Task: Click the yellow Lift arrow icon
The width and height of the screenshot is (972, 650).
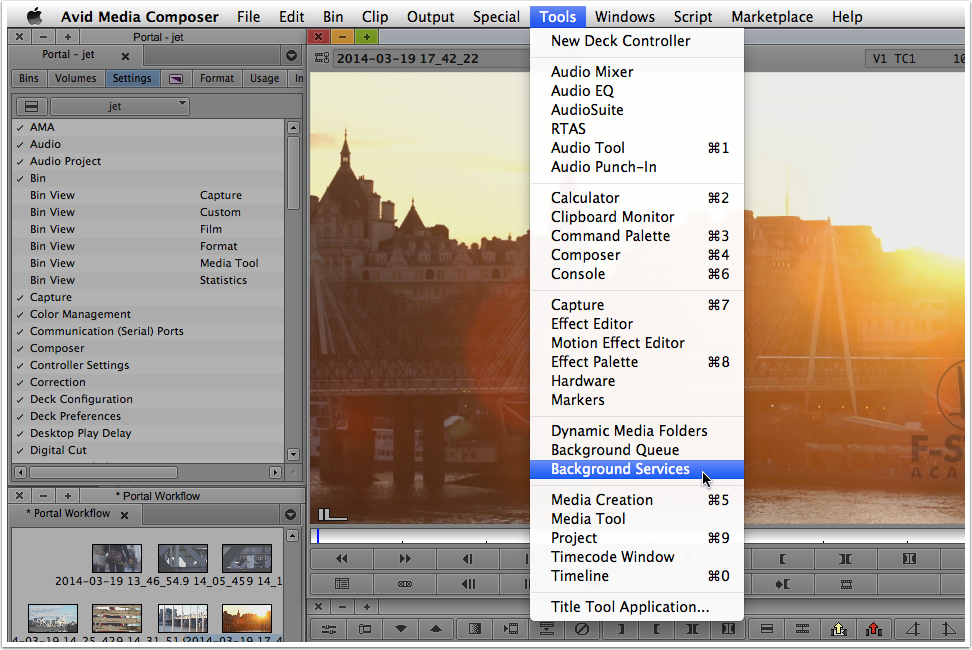Action: [839, 629]
